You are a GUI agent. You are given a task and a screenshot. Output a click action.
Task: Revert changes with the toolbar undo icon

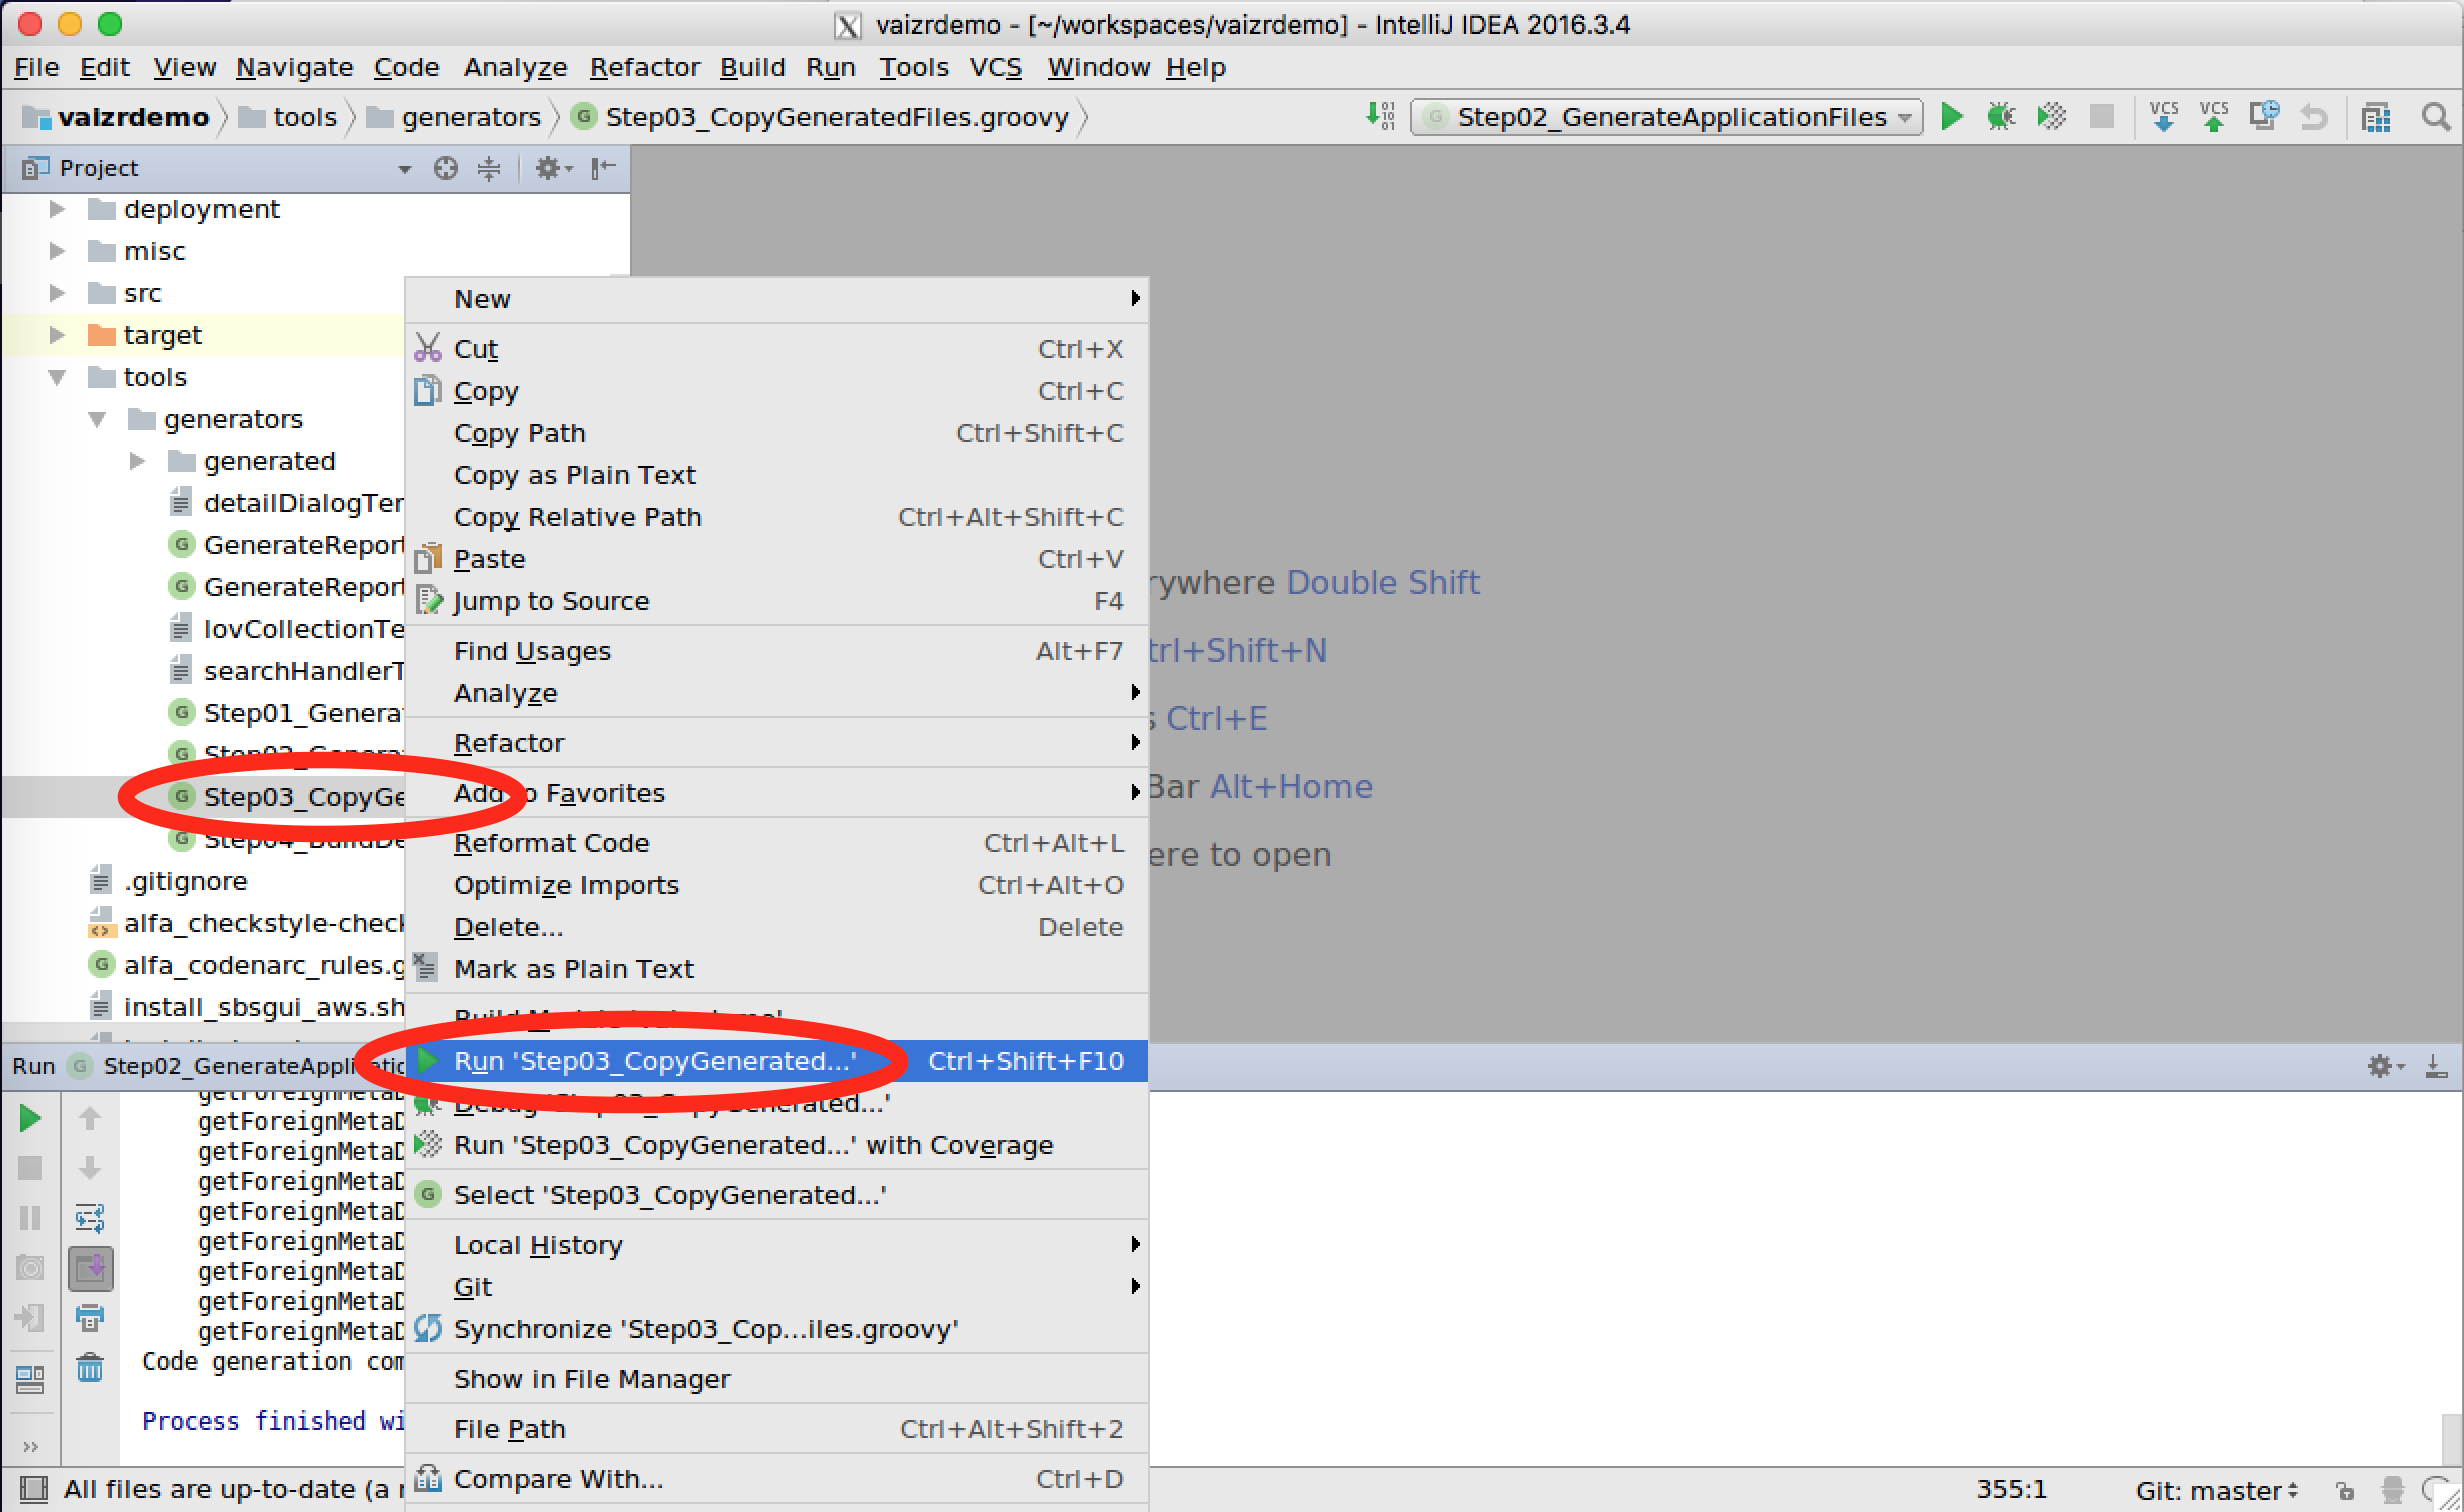pyautogui.click(x=2314, y=117)
